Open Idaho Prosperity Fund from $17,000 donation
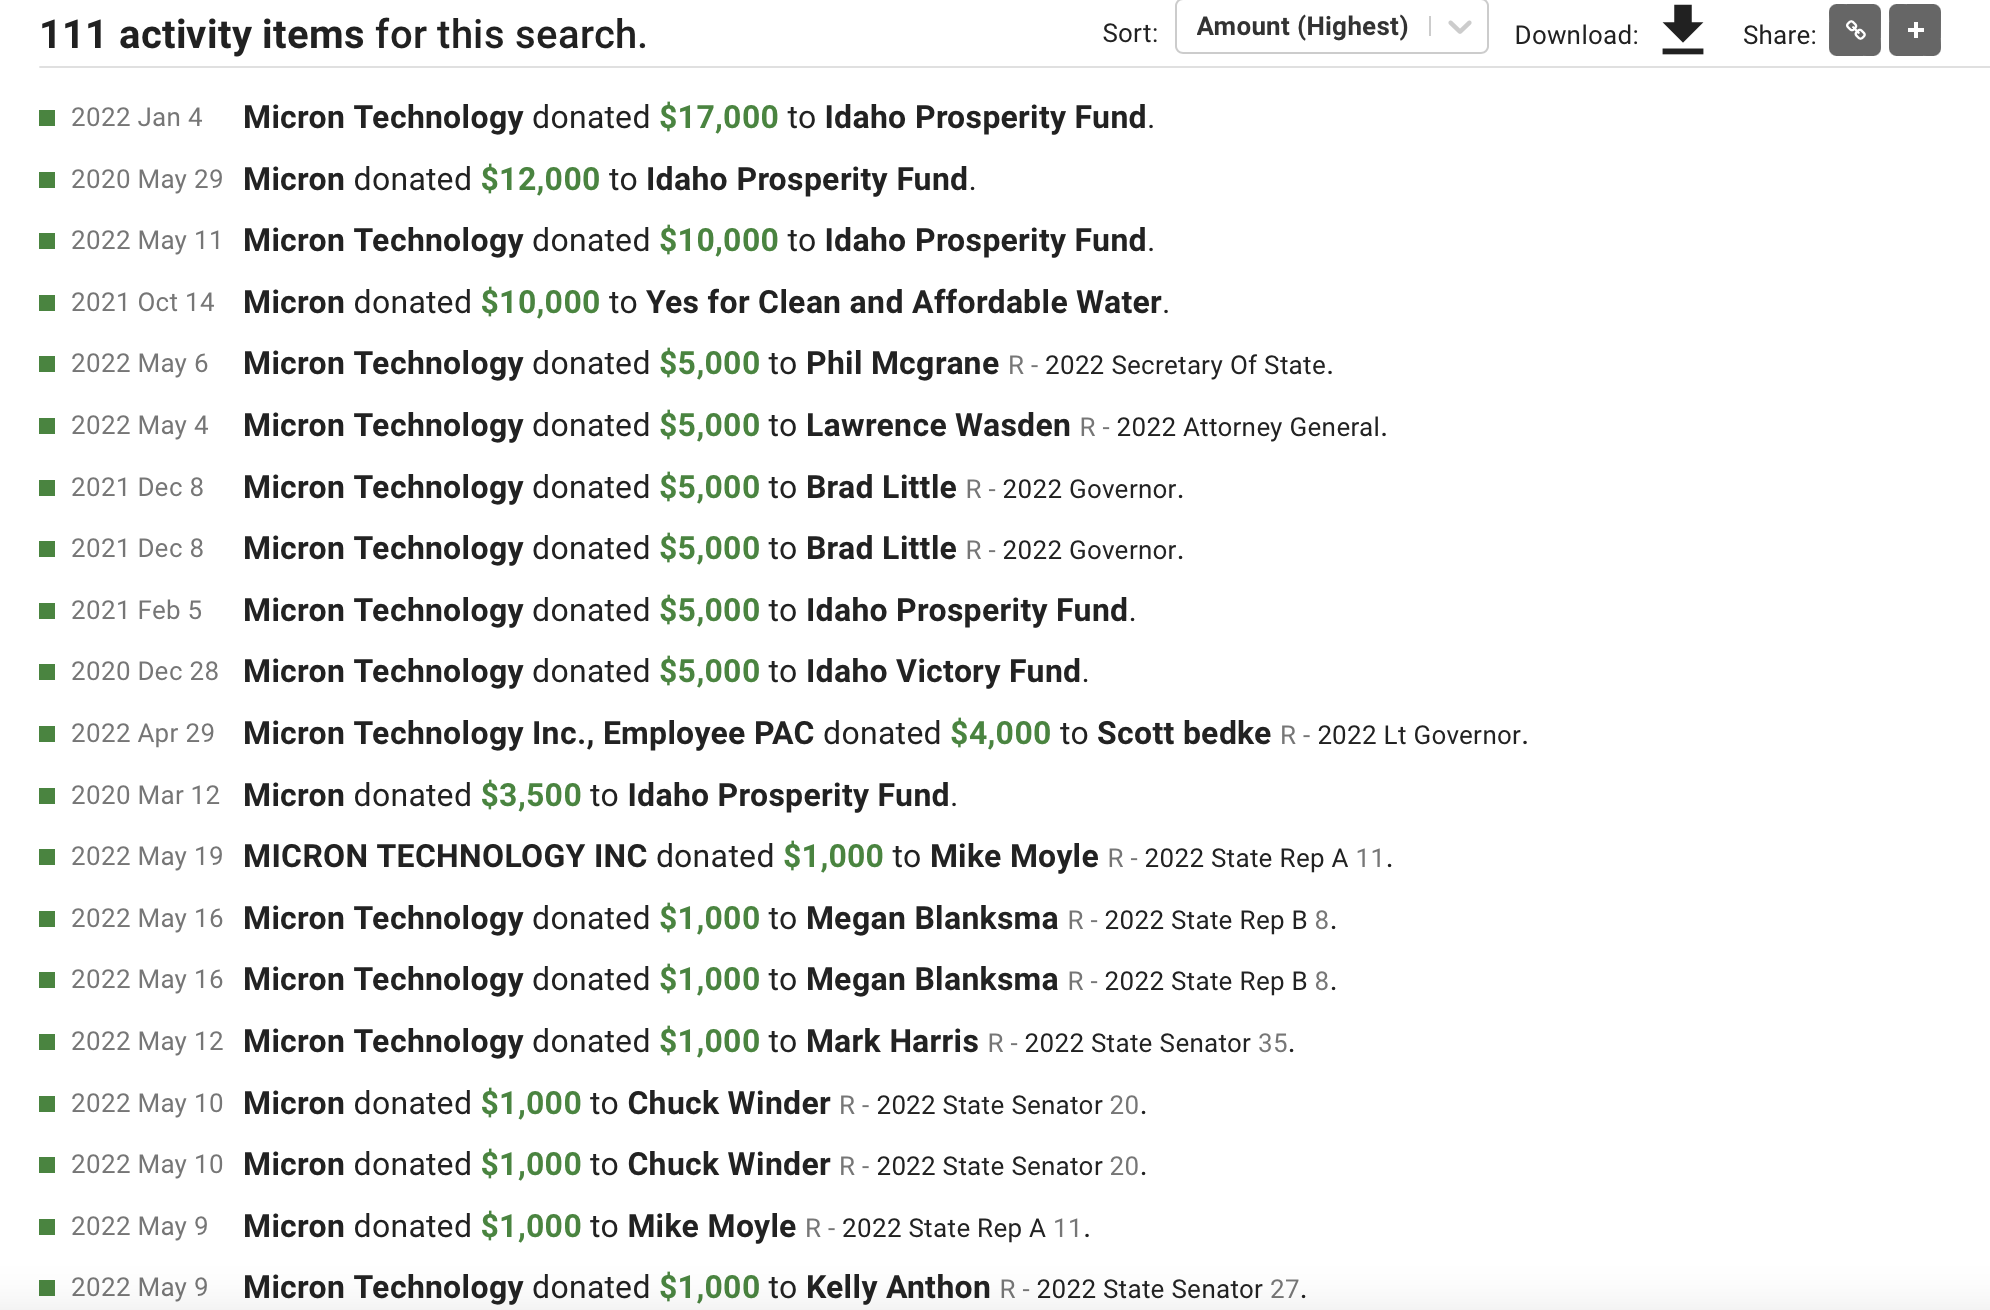The image size is (1990, 1310). click(985, 117)
